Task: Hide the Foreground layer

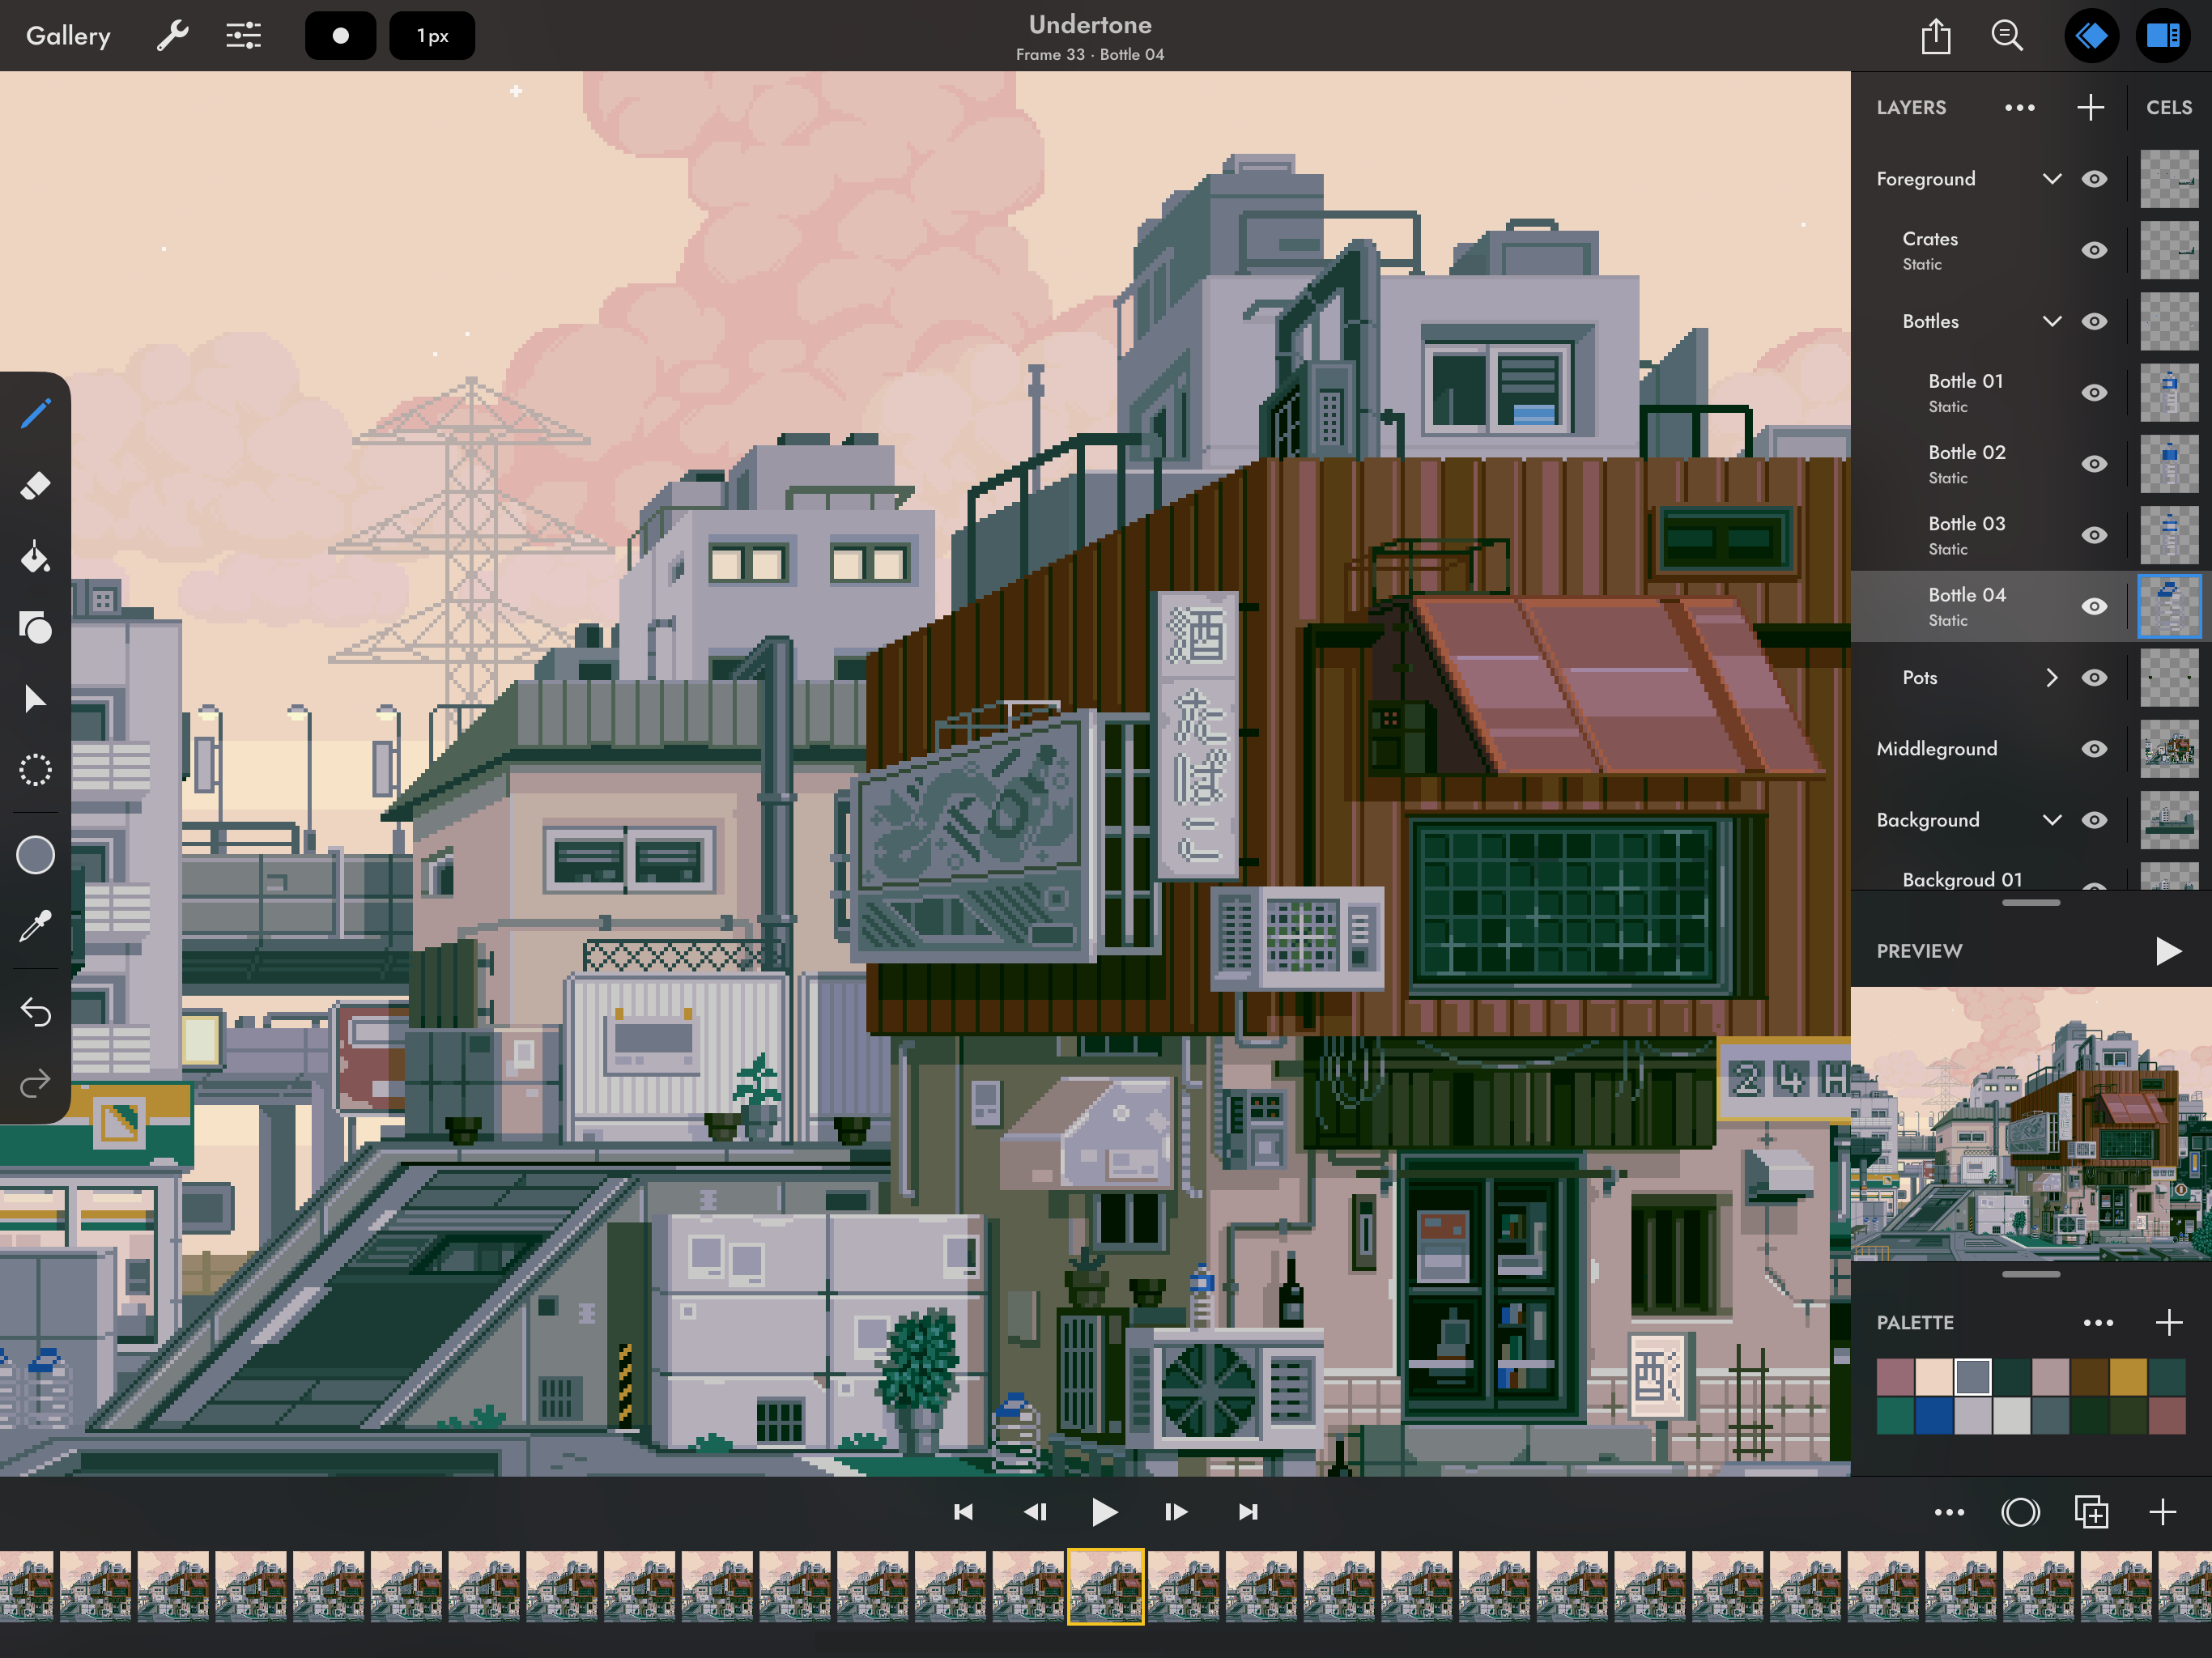Action: pos(2092,177)
